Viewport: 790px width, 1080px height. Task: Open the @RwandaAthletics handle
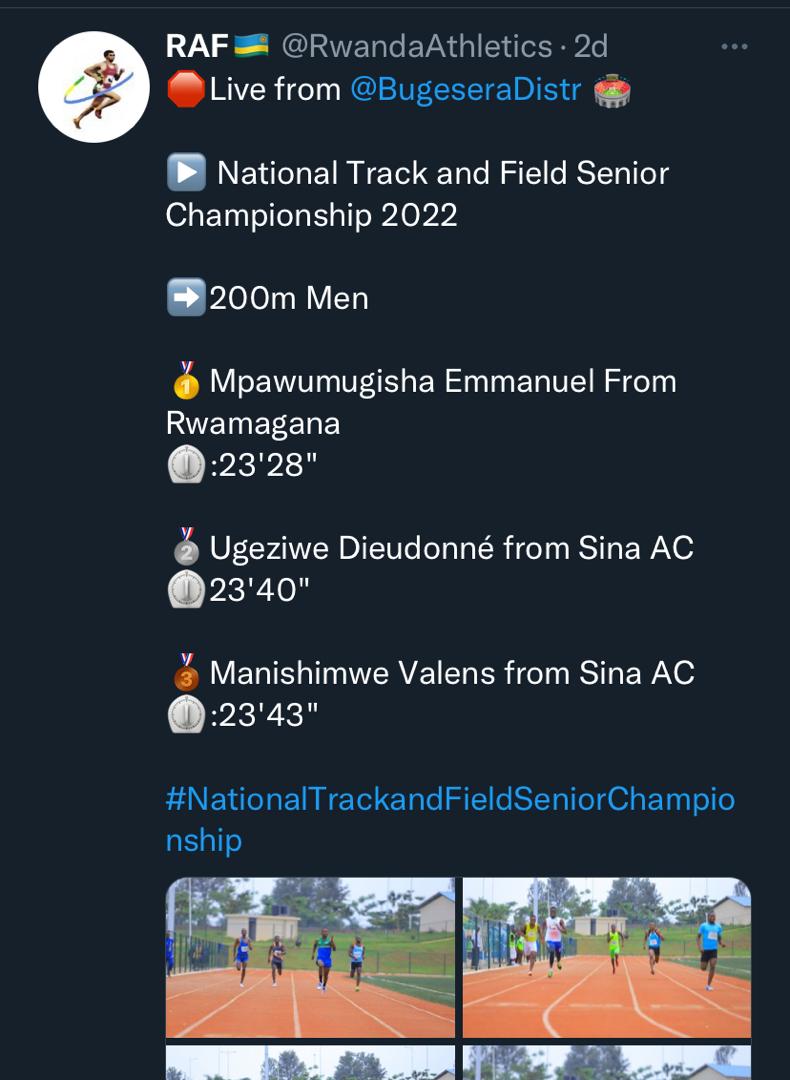tap(417, 46)
